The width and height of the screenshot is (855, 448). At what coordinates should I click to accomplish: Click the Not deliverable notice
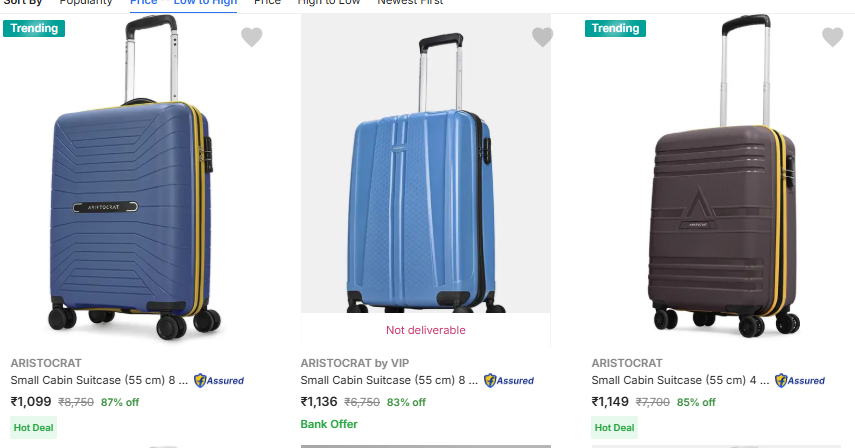426,330
